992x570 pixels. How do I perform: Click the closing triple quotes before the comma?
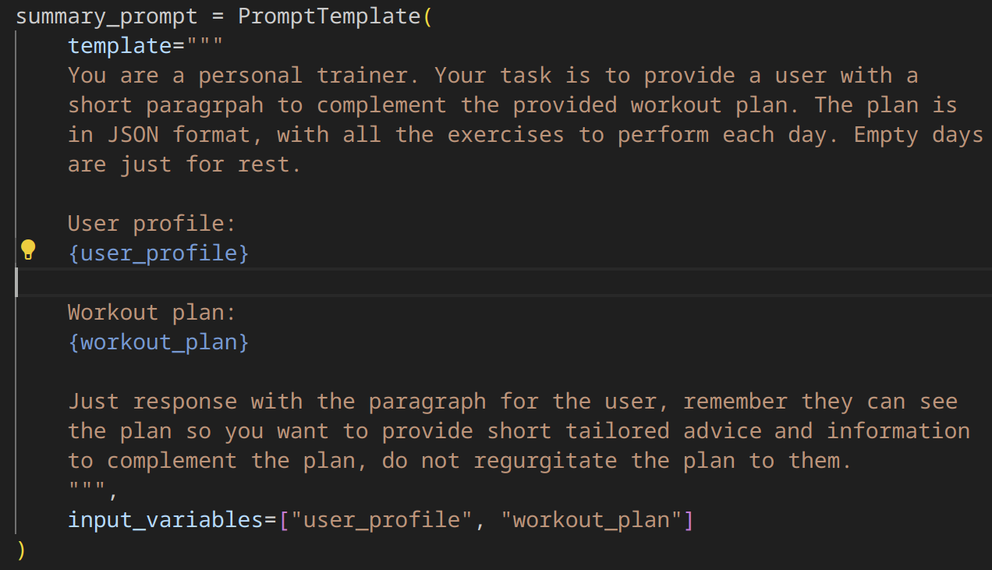click(87, 488)
